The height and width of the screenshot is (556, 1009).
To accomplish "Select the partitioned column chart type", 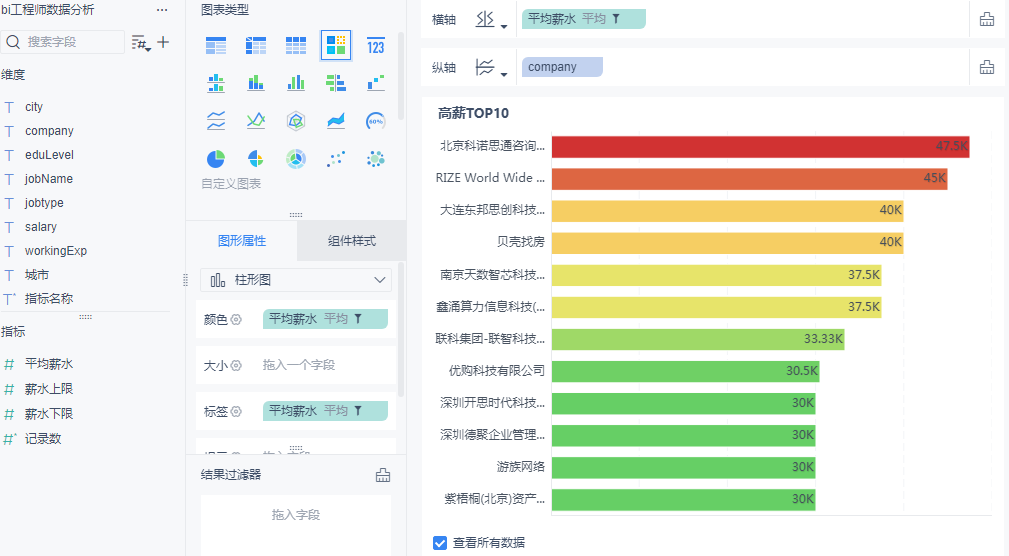I will pos(216,83).
